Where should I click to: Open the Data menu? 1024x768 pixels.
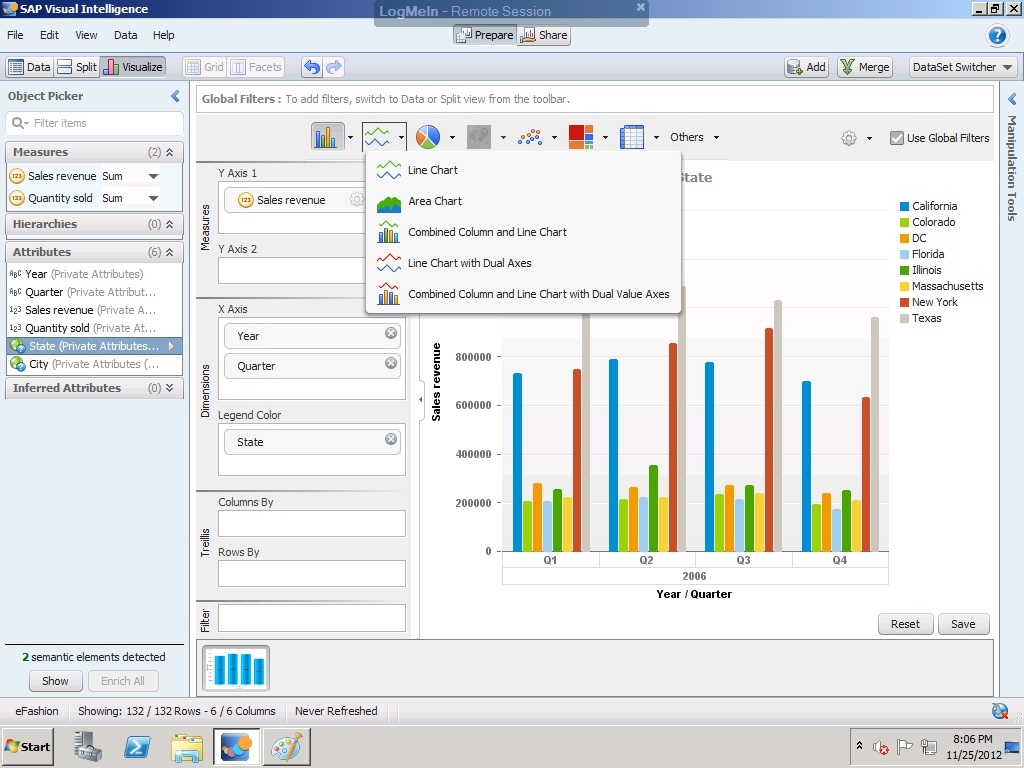[125, 35]
